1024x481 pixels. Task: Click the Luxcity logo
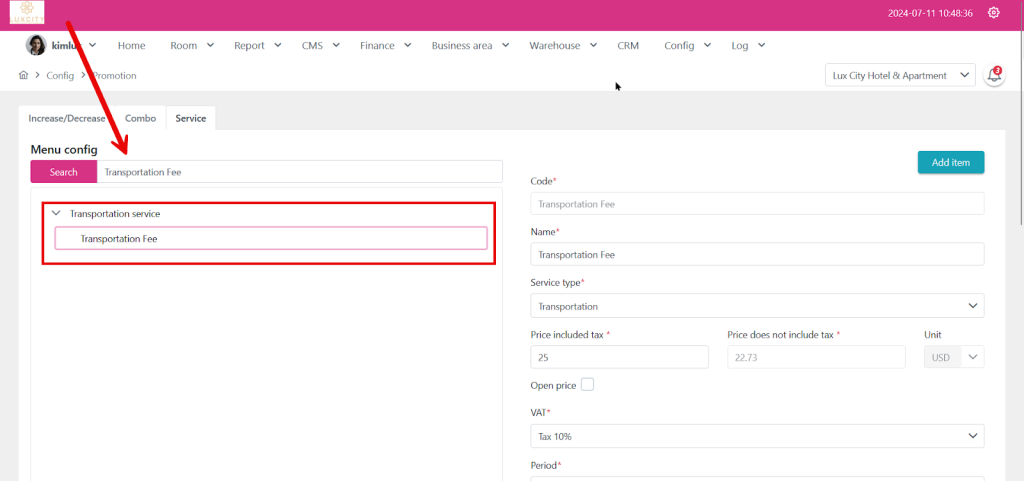[27, 13]
